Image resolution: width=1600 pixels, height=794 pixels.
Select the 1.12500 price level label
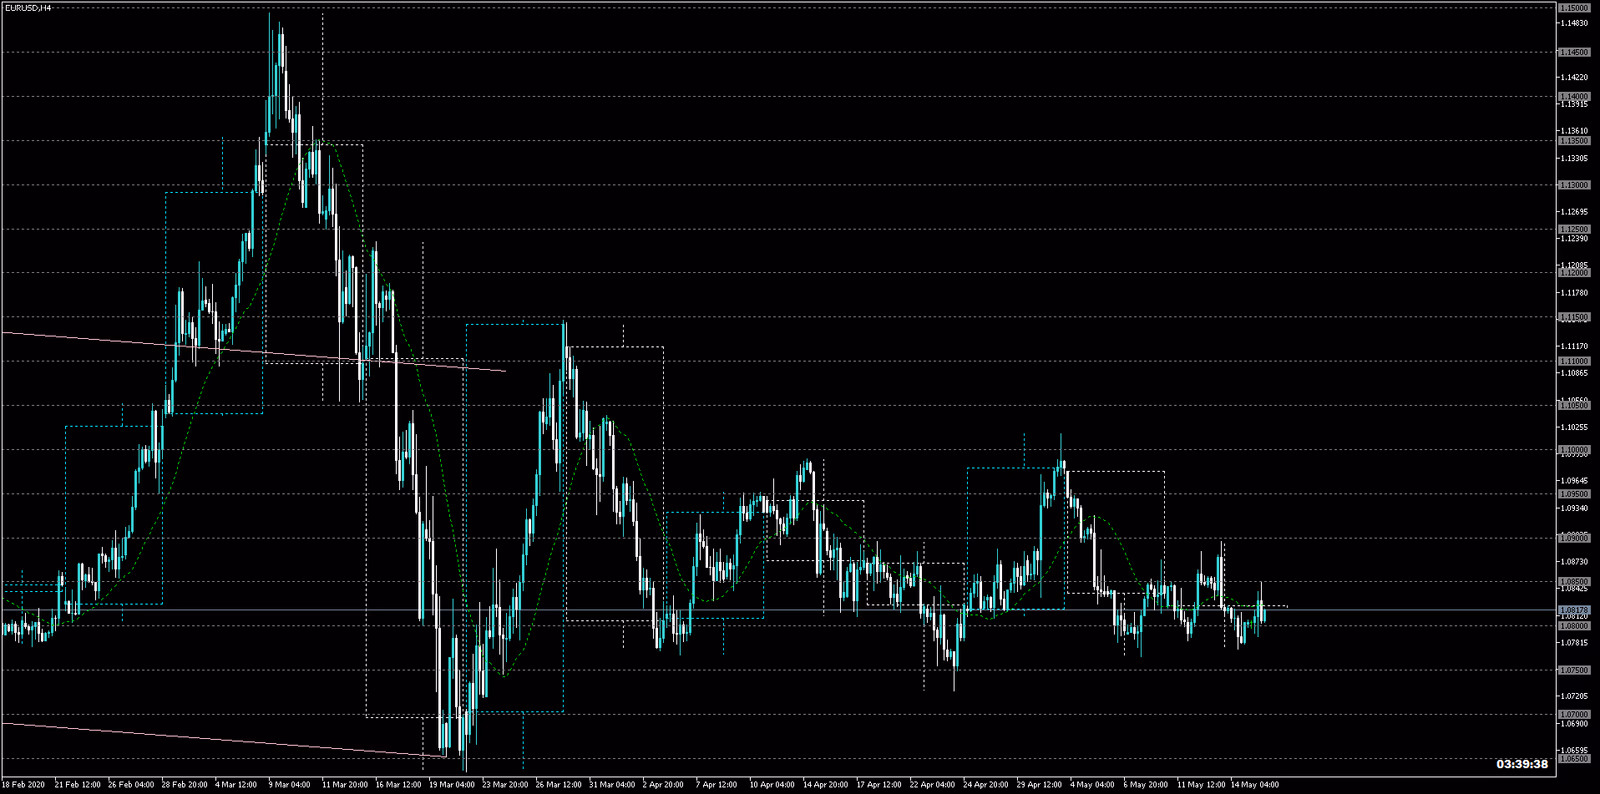coord(1574,229)
